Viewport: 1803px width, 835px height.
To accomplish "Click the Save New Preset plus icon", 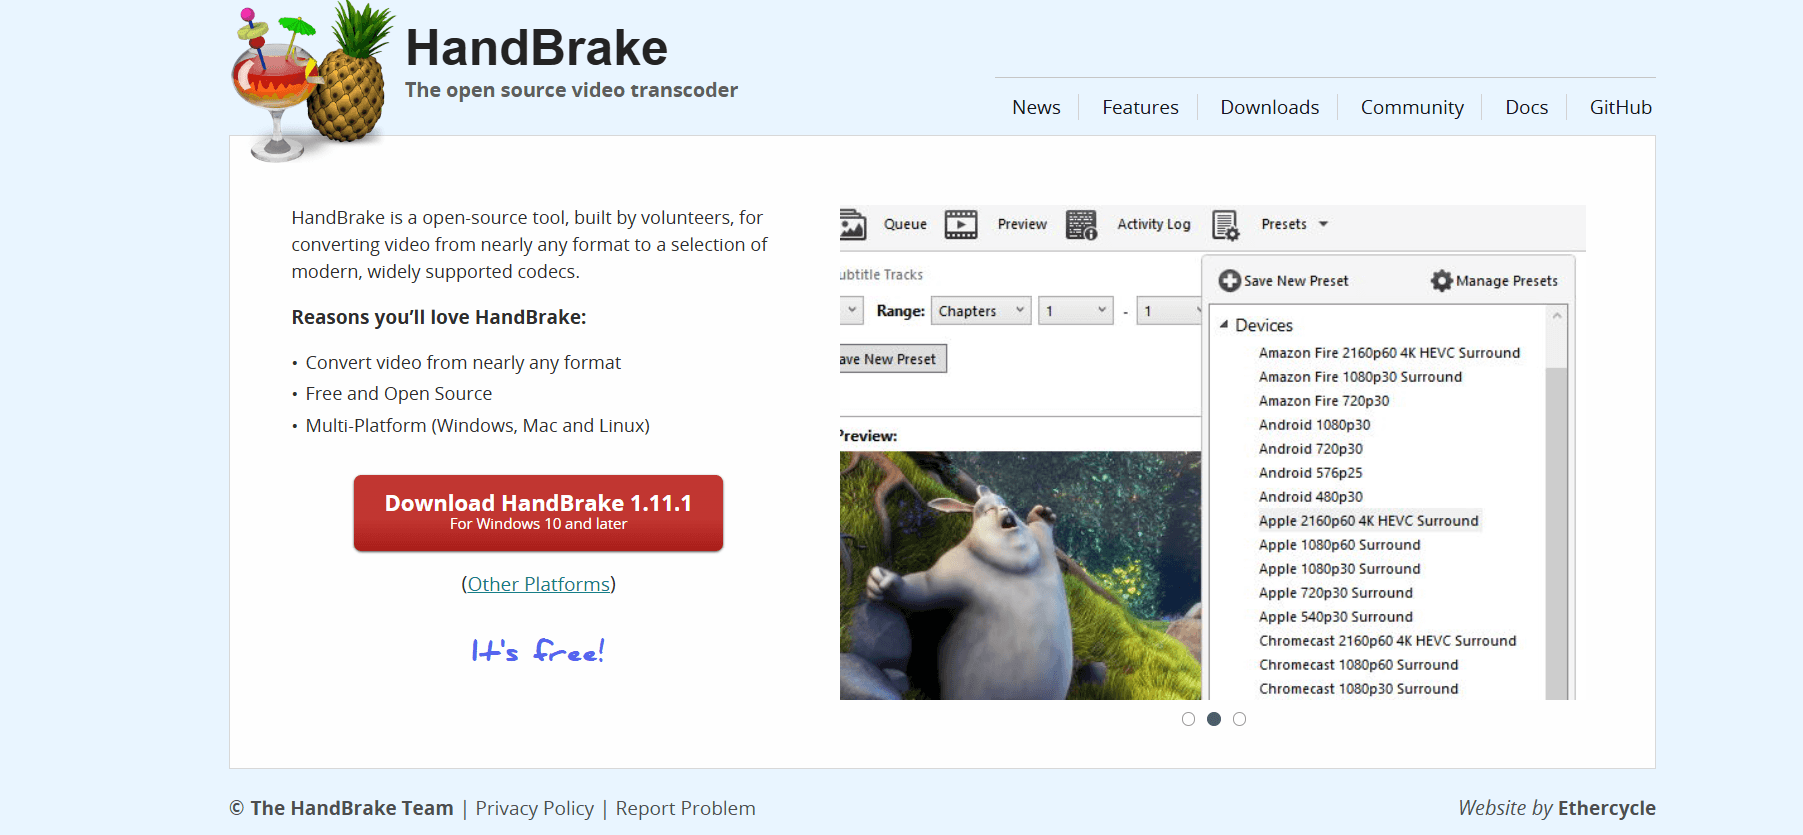I will 1229,281.
